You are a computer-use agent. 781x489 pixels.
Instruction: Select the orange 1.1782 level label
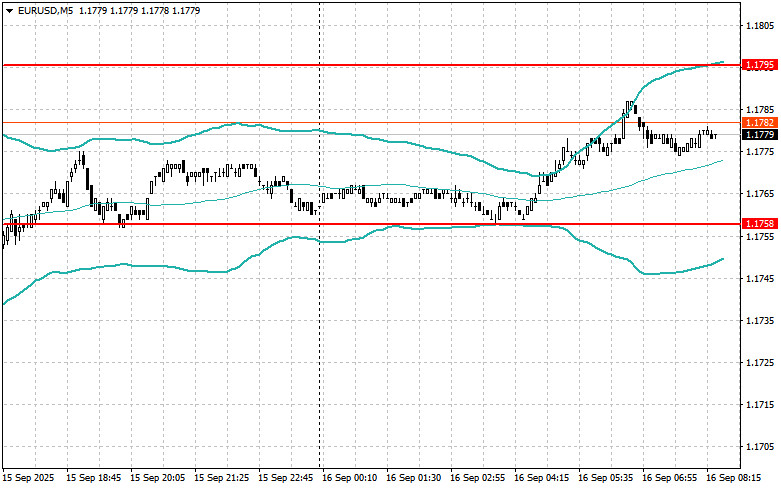(760, 122)
